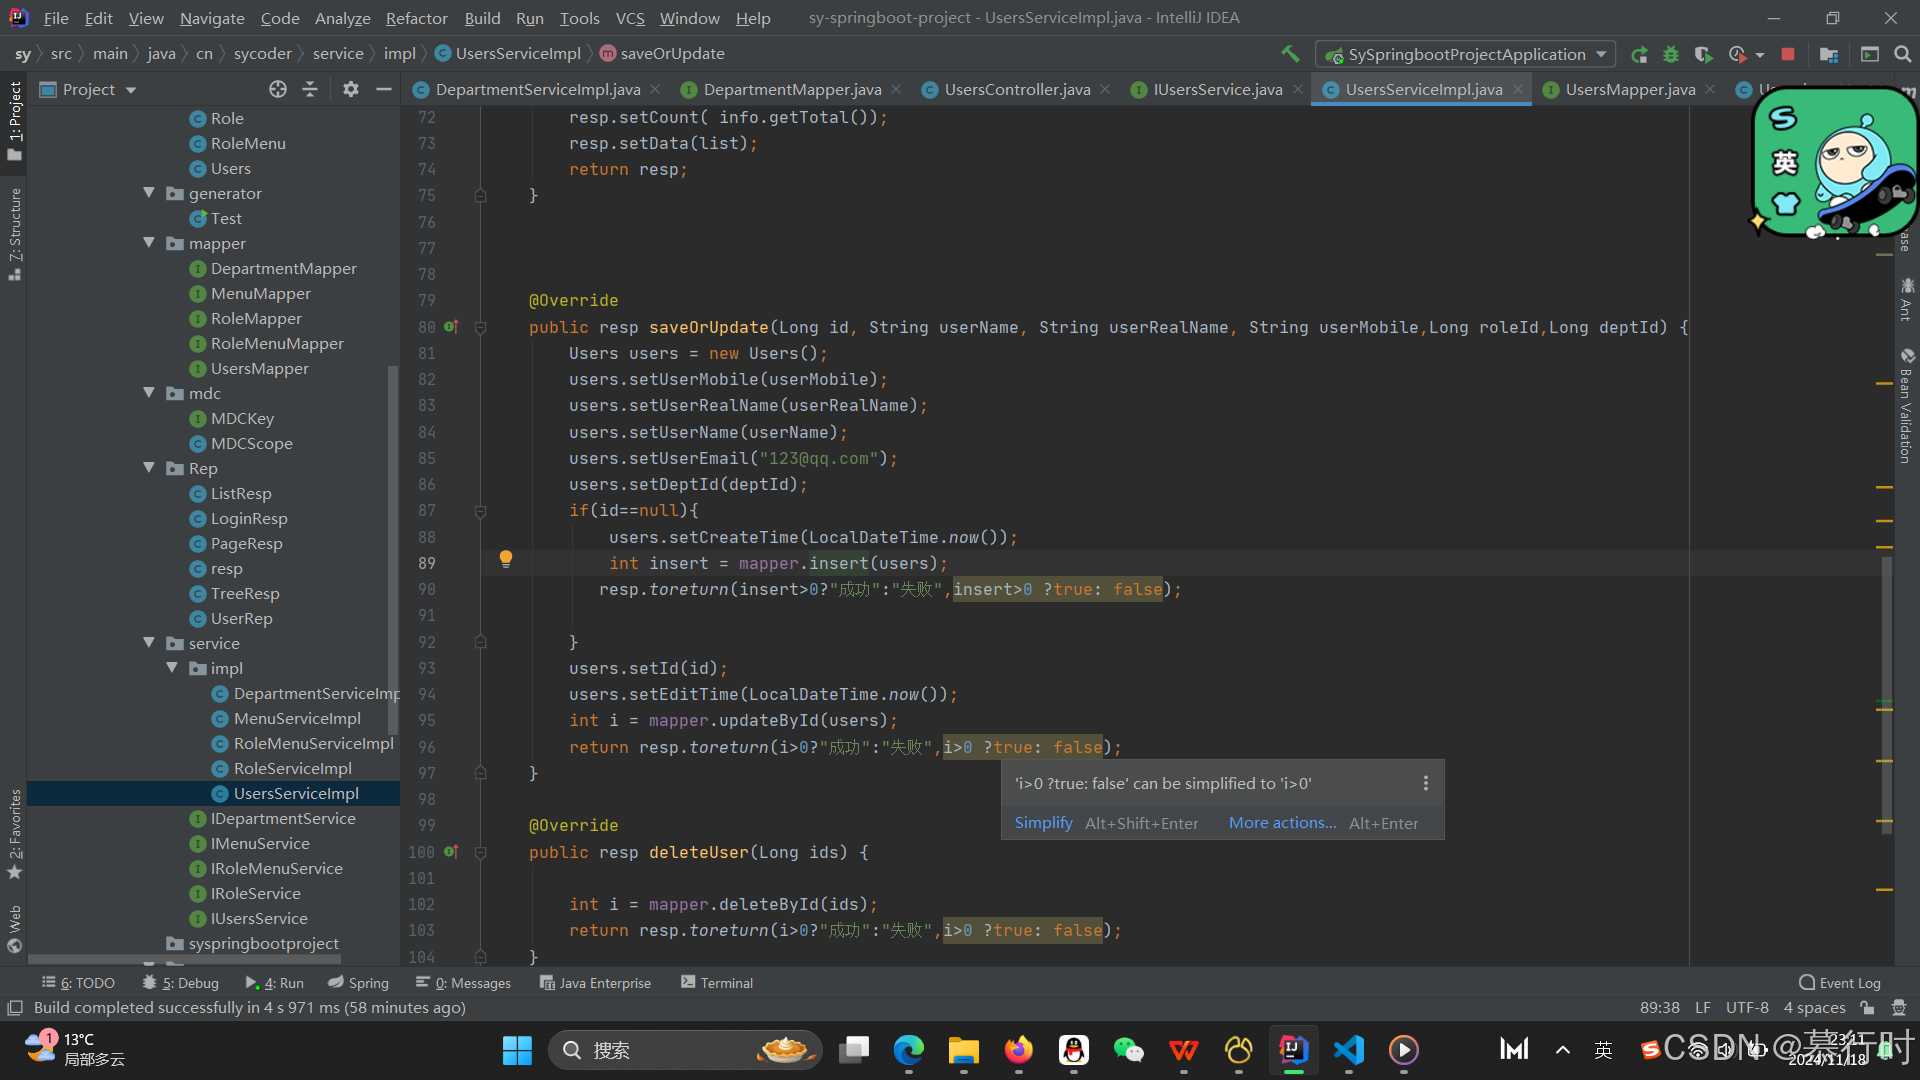
Task: Open Project panel settings gear
Action: click(x=350, y=89)
